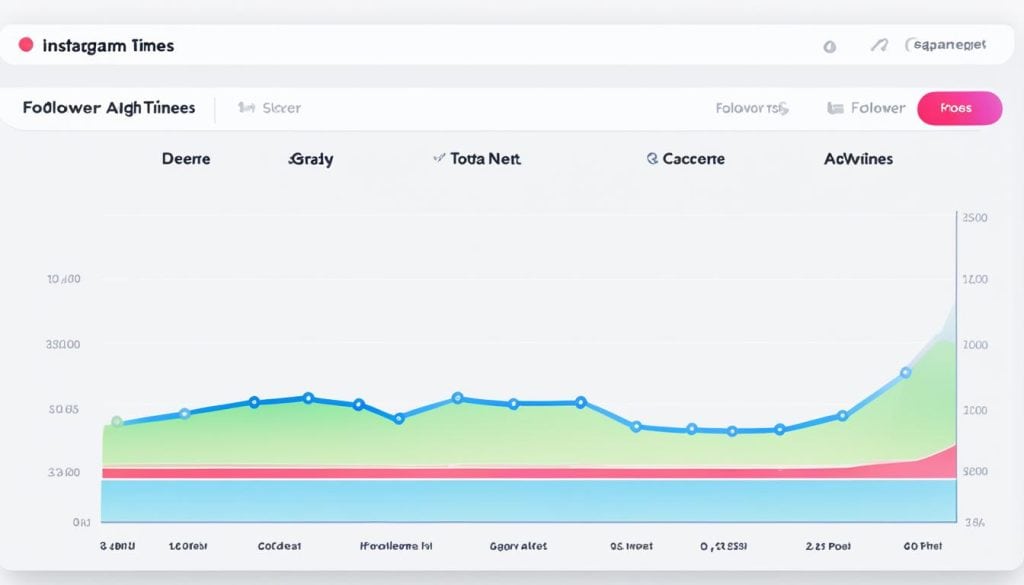Click the list icon next to Folover
Screen dimensions: 1024x585
pyautogui.click(x=836, y=107)
